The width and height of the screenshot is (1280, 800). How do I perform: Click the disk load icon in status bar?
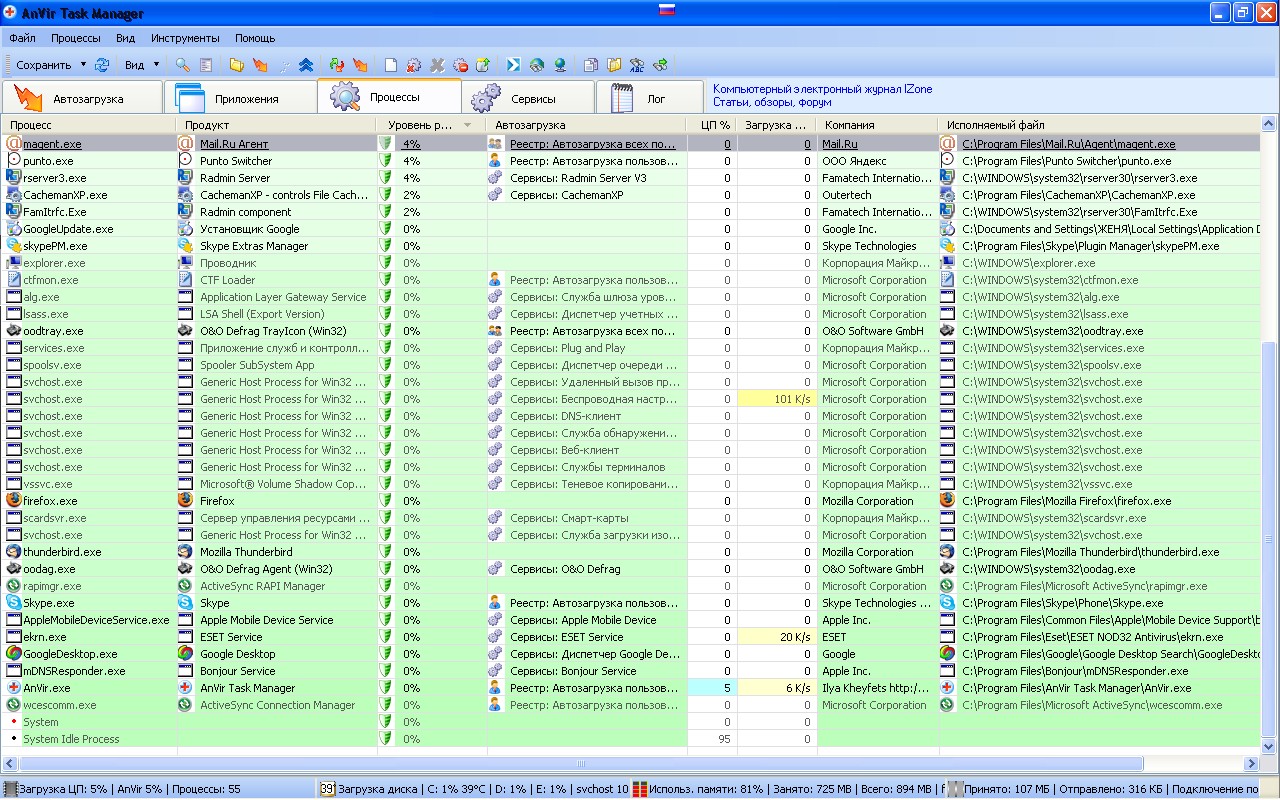click(327, 789)
